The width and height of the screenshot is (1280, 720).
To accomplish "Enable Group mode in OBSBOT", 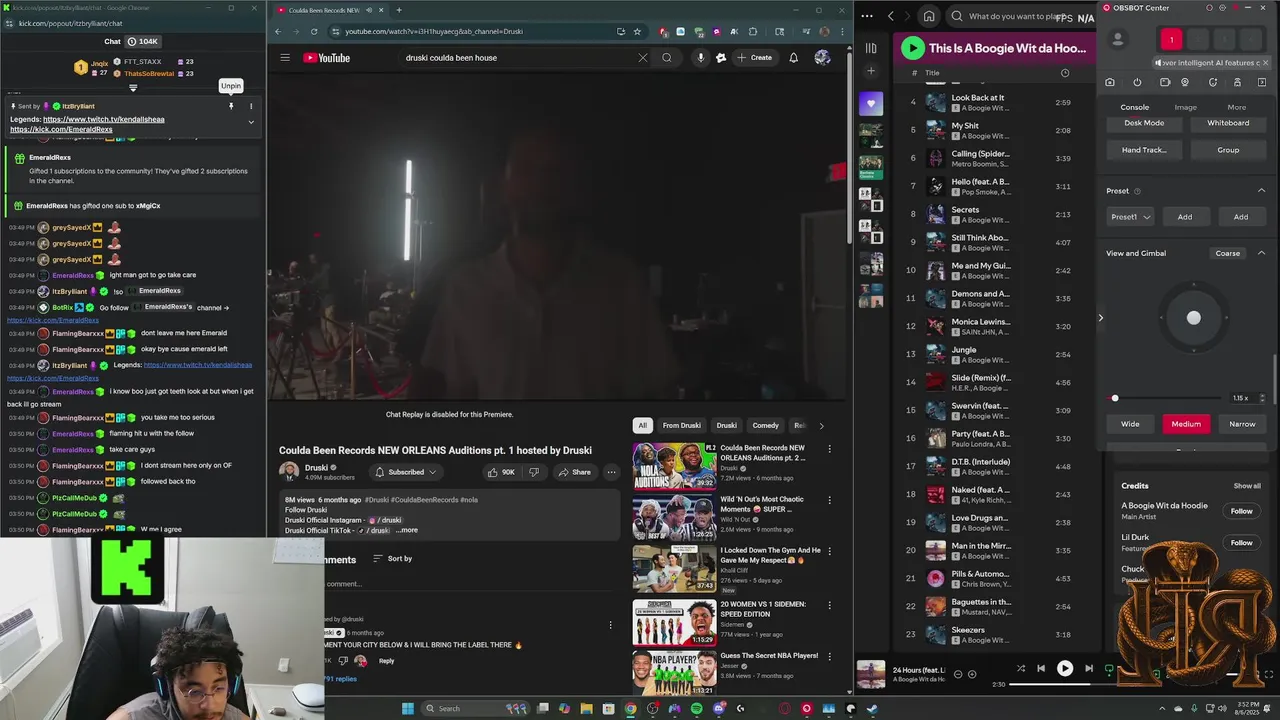I will tap(1228, 150).
